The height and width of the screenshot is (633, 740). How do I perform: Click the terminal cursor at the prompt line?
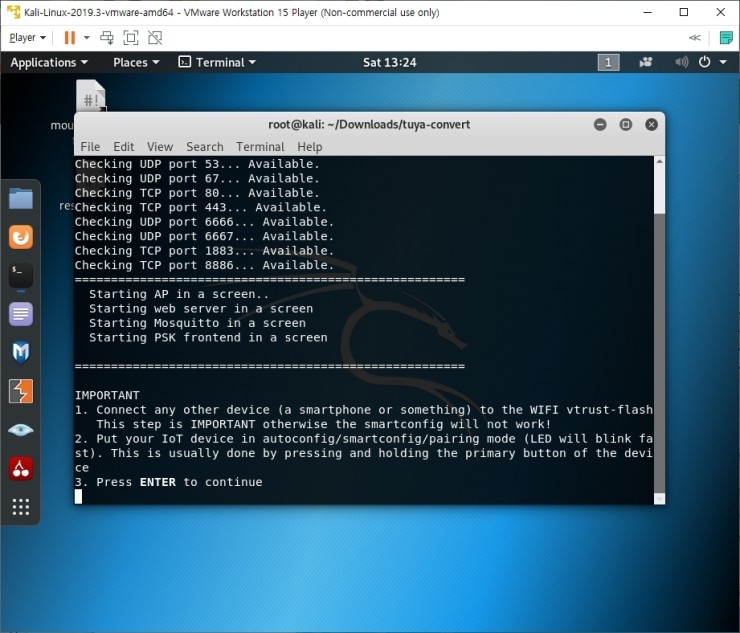coord(78,497)
